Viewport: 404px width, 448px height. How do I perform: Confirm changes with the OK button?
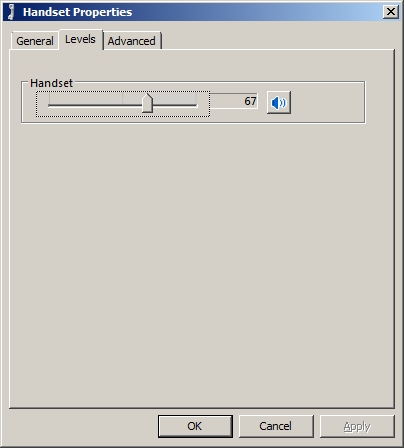195,426
